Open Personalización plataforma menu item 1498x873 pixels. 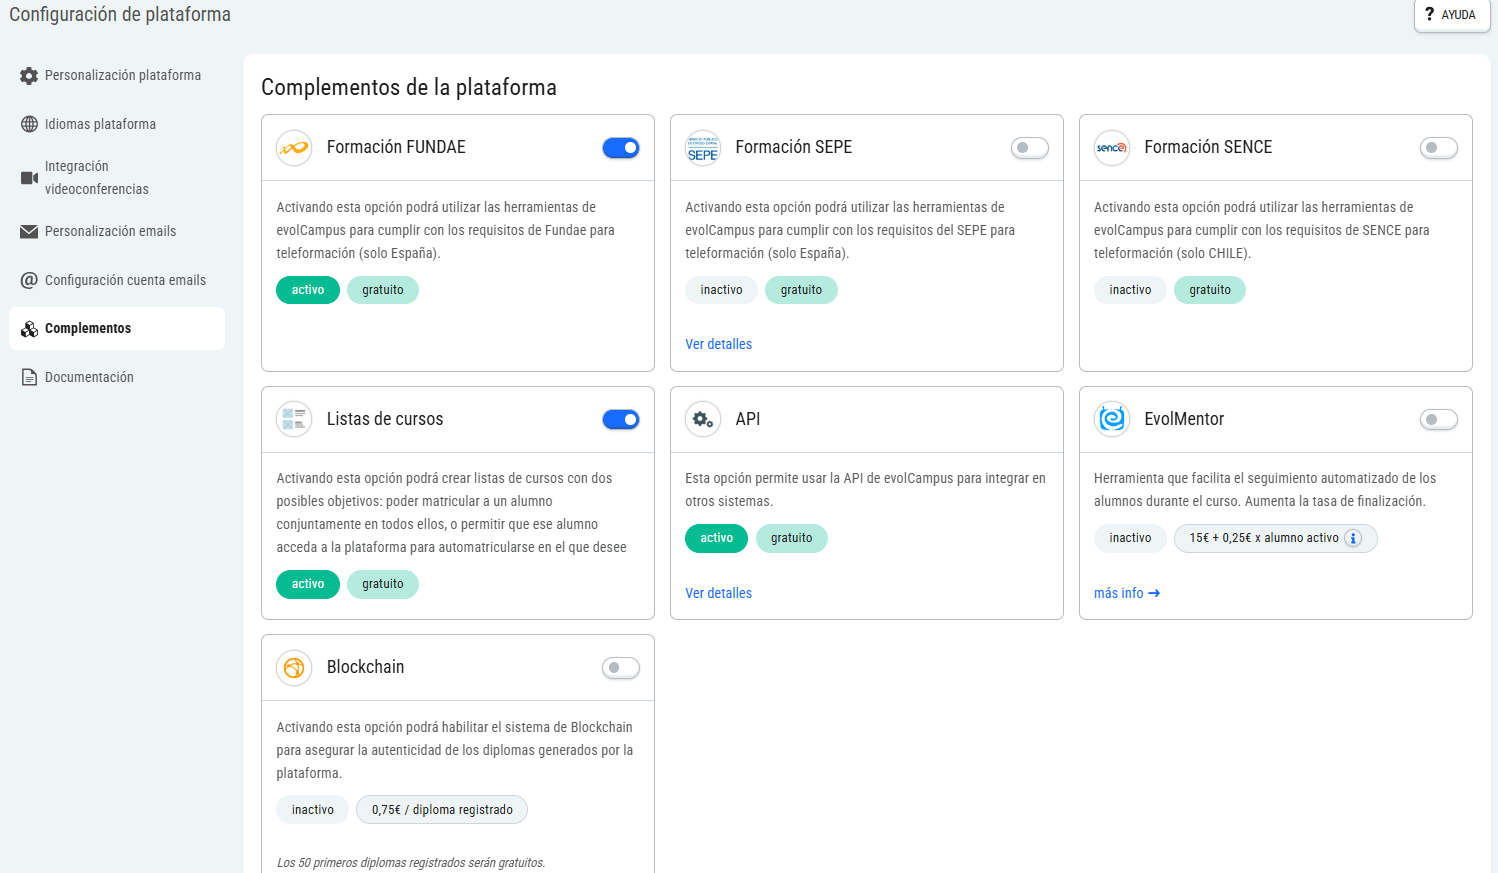pyautogui.click(x=117, y=76)
